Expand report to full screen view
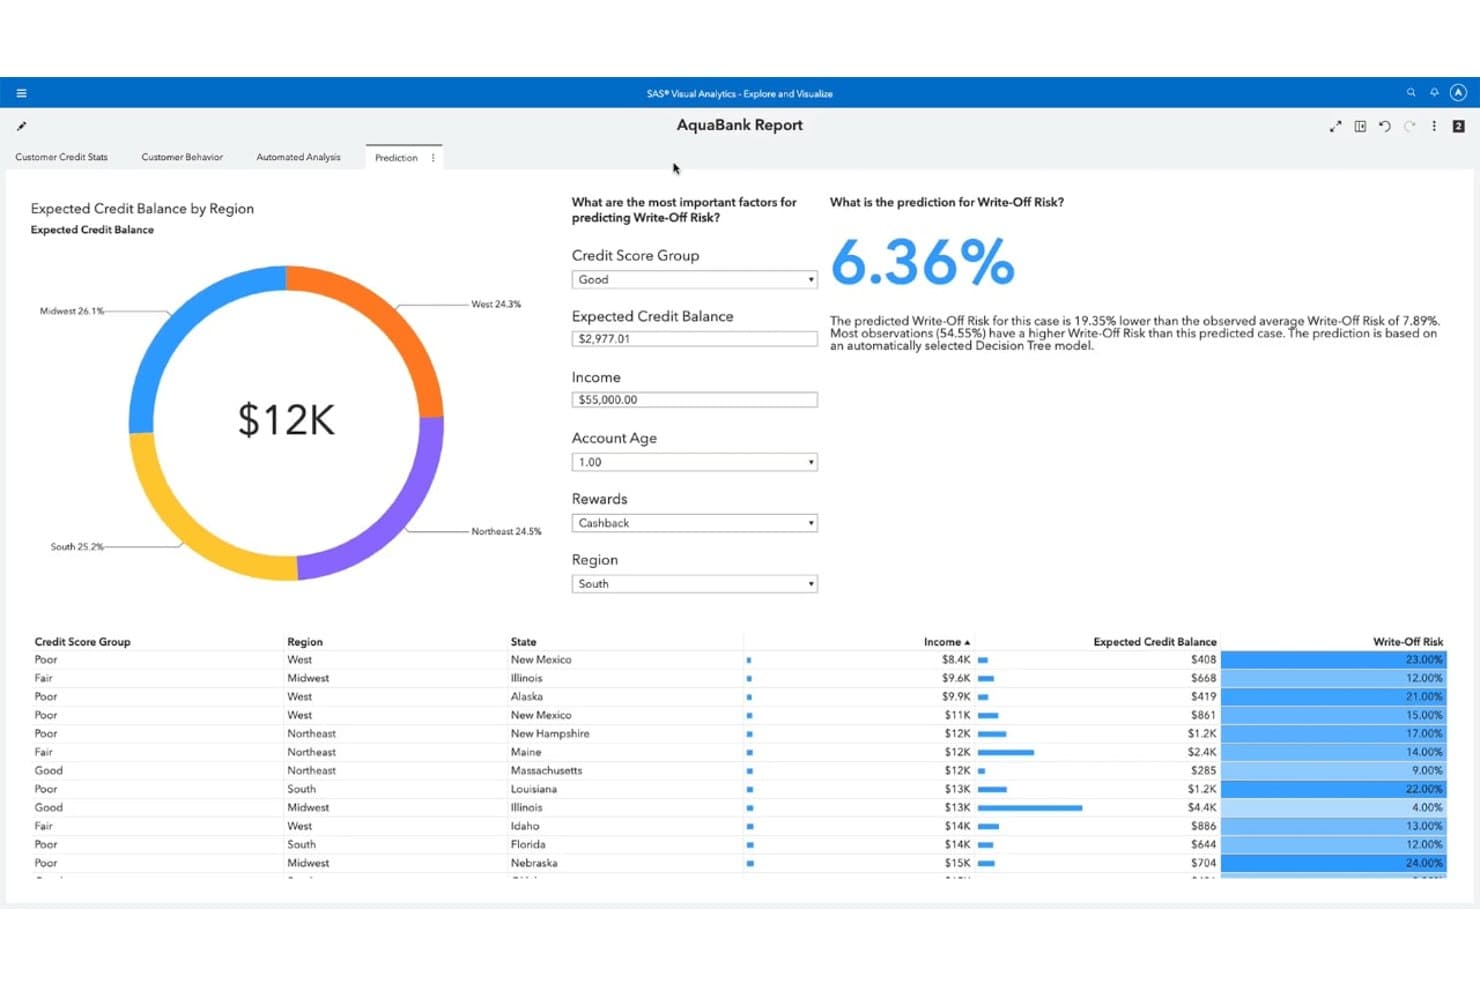The height and width of the screenshot is (987, 1480). tap(1335, 126)
